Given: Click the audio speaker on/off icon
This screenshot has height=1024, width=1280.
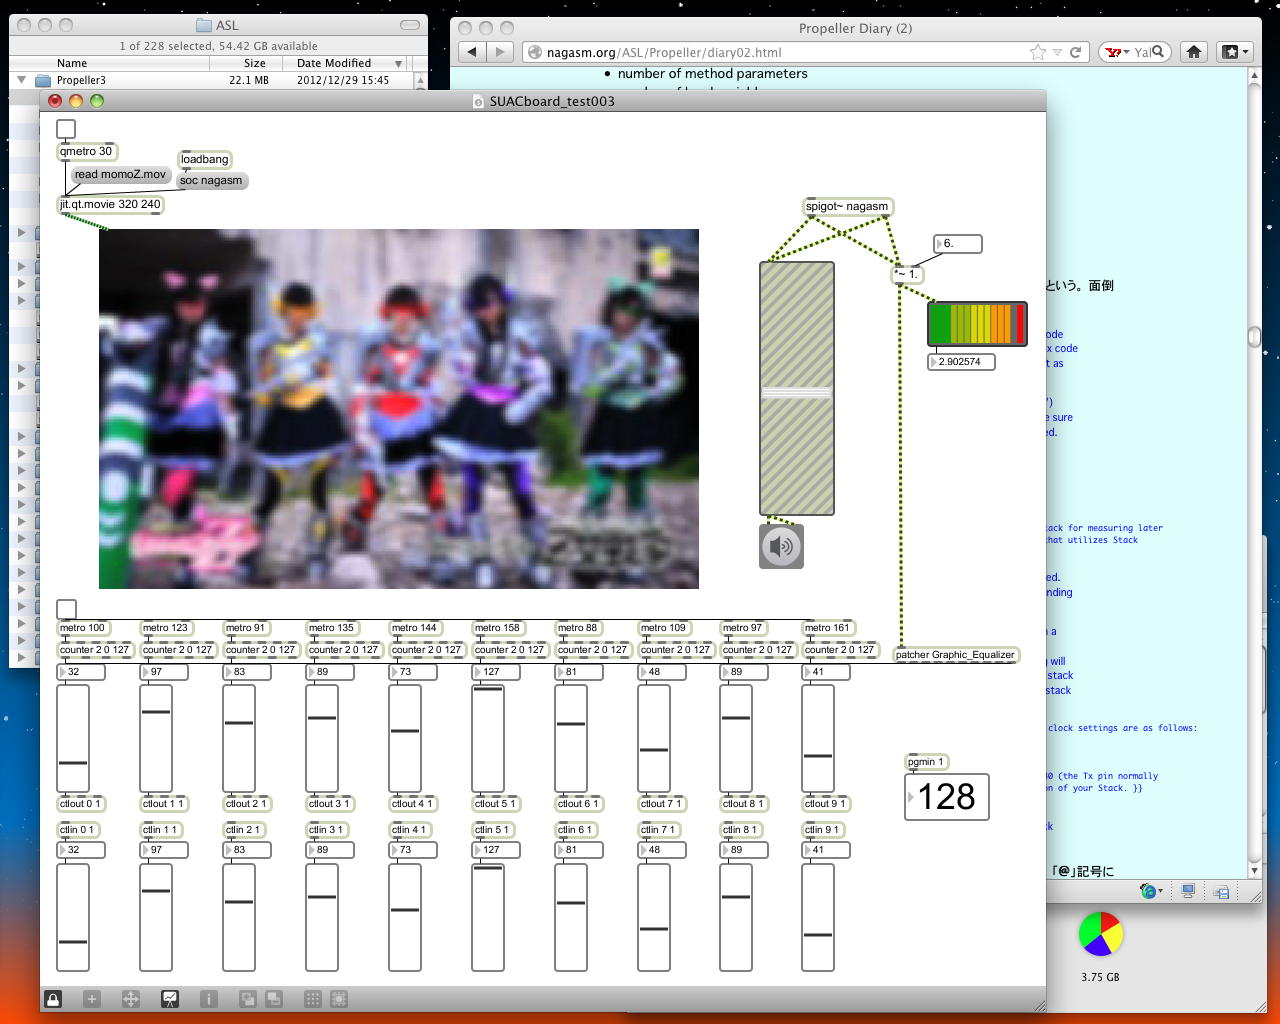Looking at the screenshot, I should point(781,547).
